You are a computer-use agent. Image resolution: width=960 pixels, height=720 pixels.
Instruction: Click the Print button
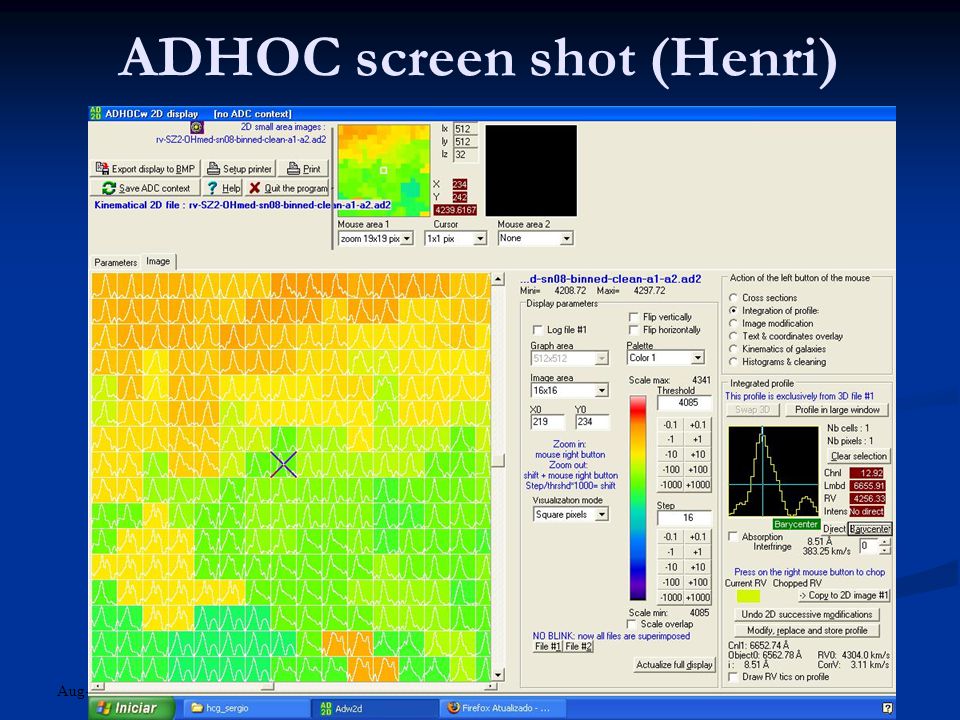(304, 168)
